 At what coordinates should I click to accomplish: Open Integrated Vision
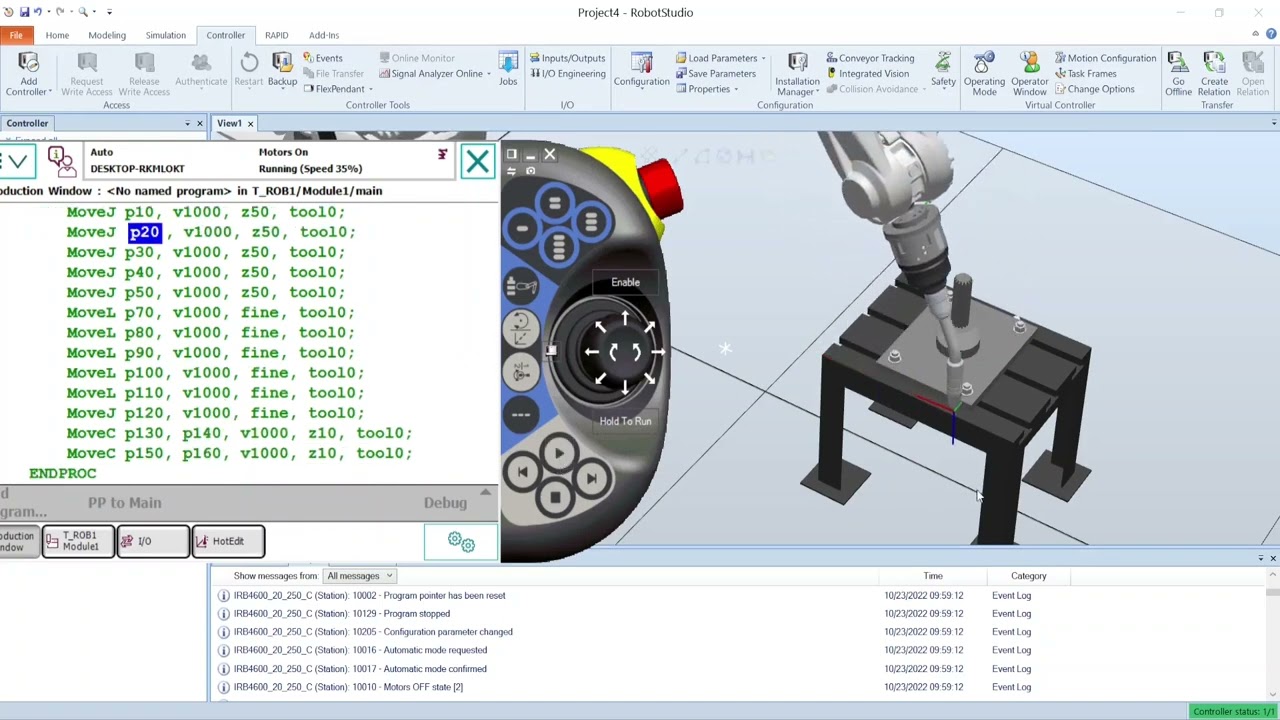click(867, 74)
